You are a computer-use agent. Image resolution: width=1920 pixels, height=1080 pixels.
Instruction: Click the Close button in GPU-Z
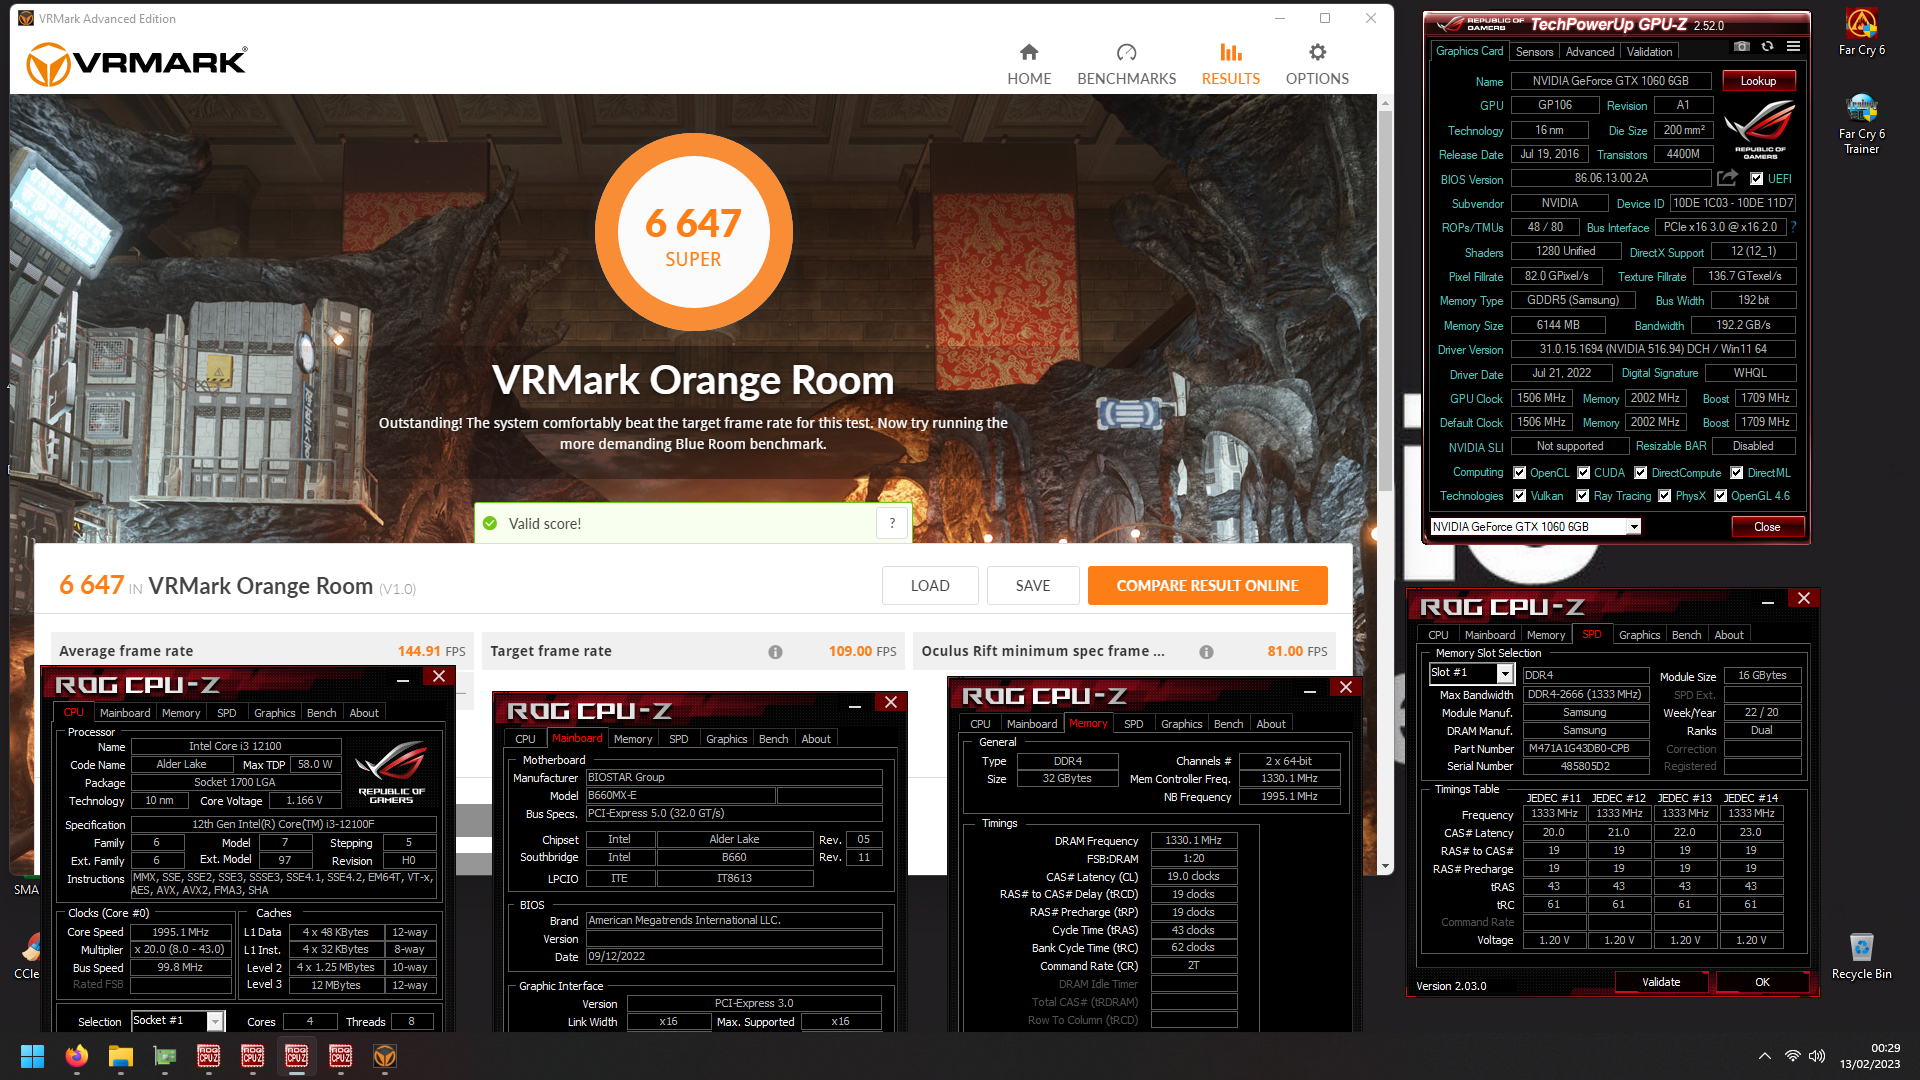(1767, 527)
